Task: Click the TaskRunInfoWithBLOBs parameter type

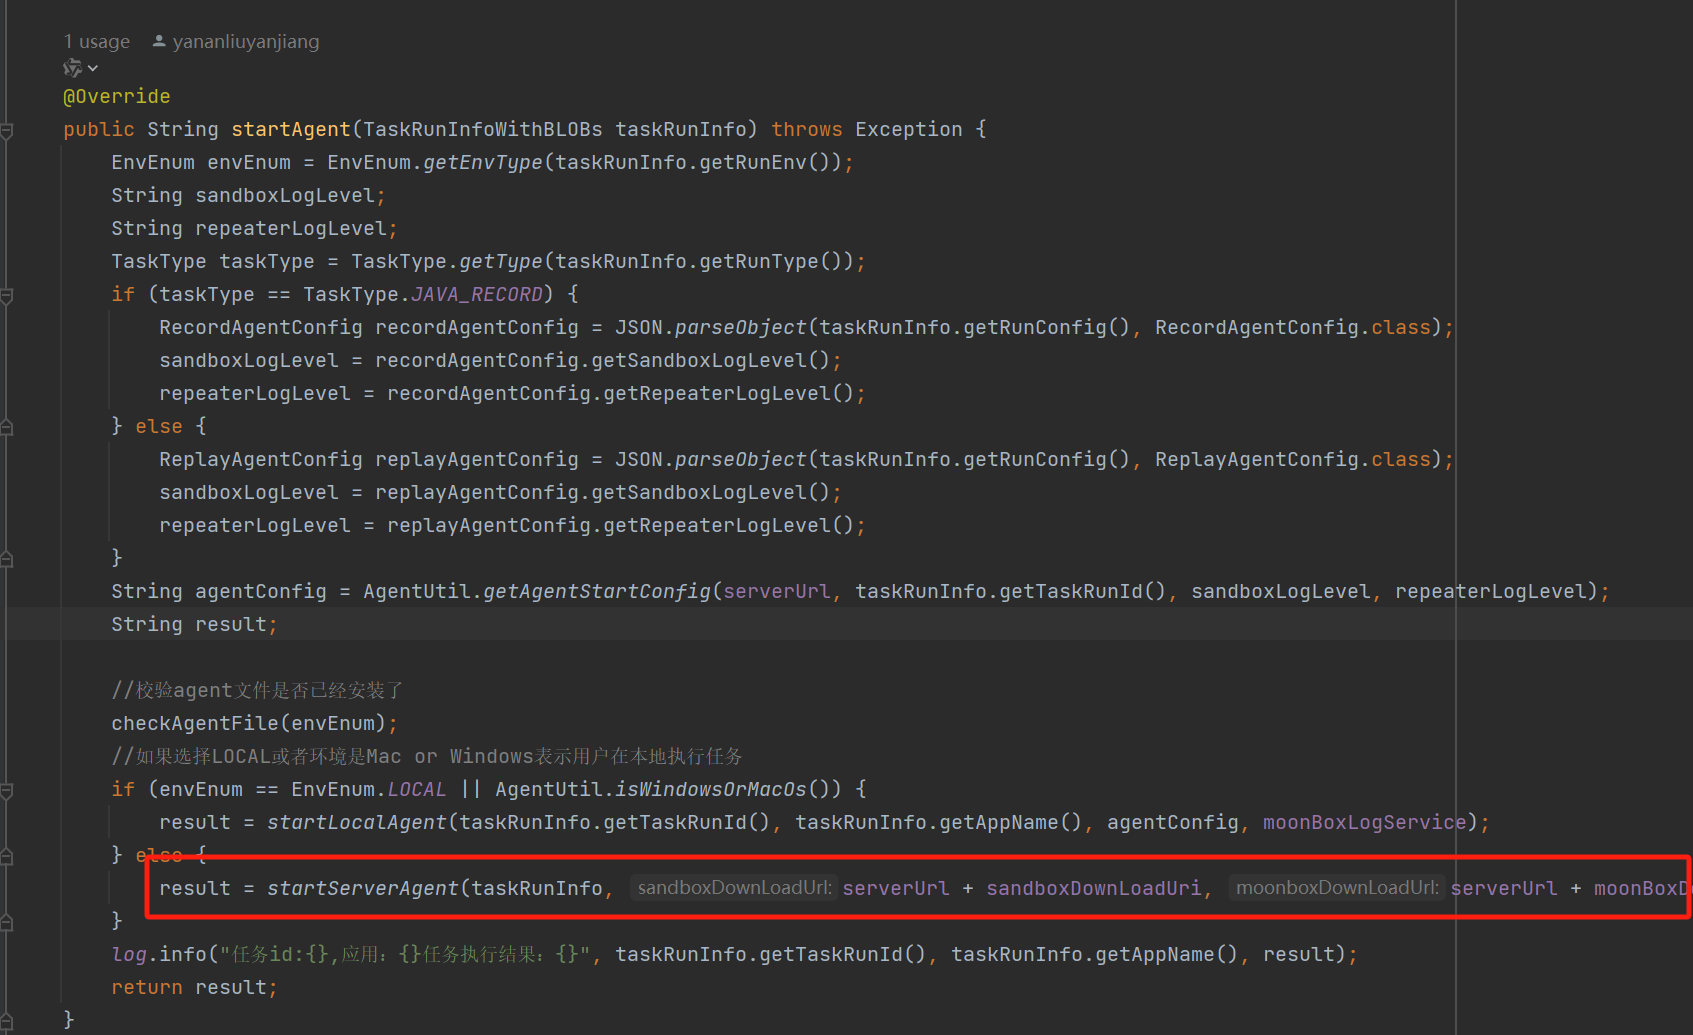Action: 483,130
